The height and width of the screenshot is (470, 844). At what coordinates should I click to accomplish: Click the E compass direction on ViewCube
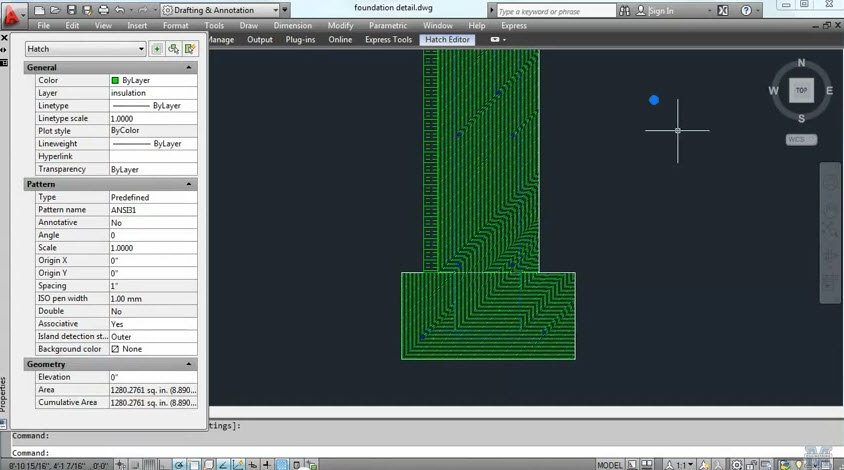coord(829,90)
